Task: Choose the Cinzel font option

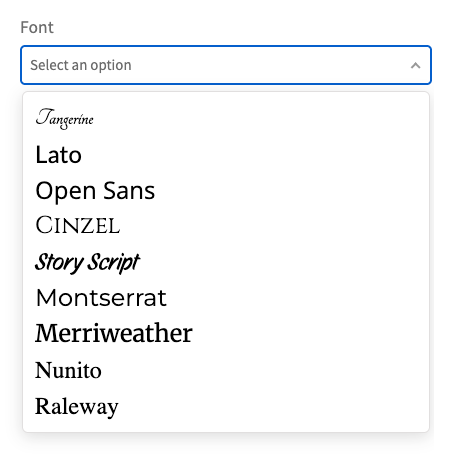Action: click(226, 225)
